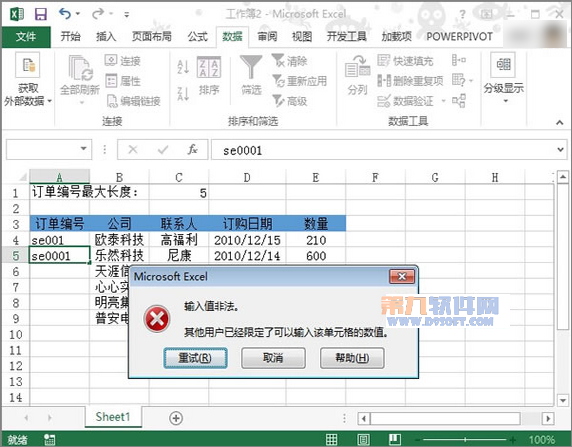Switch to the Insert (插入) tab
572x447 pixels.
[x=106, y=36]
